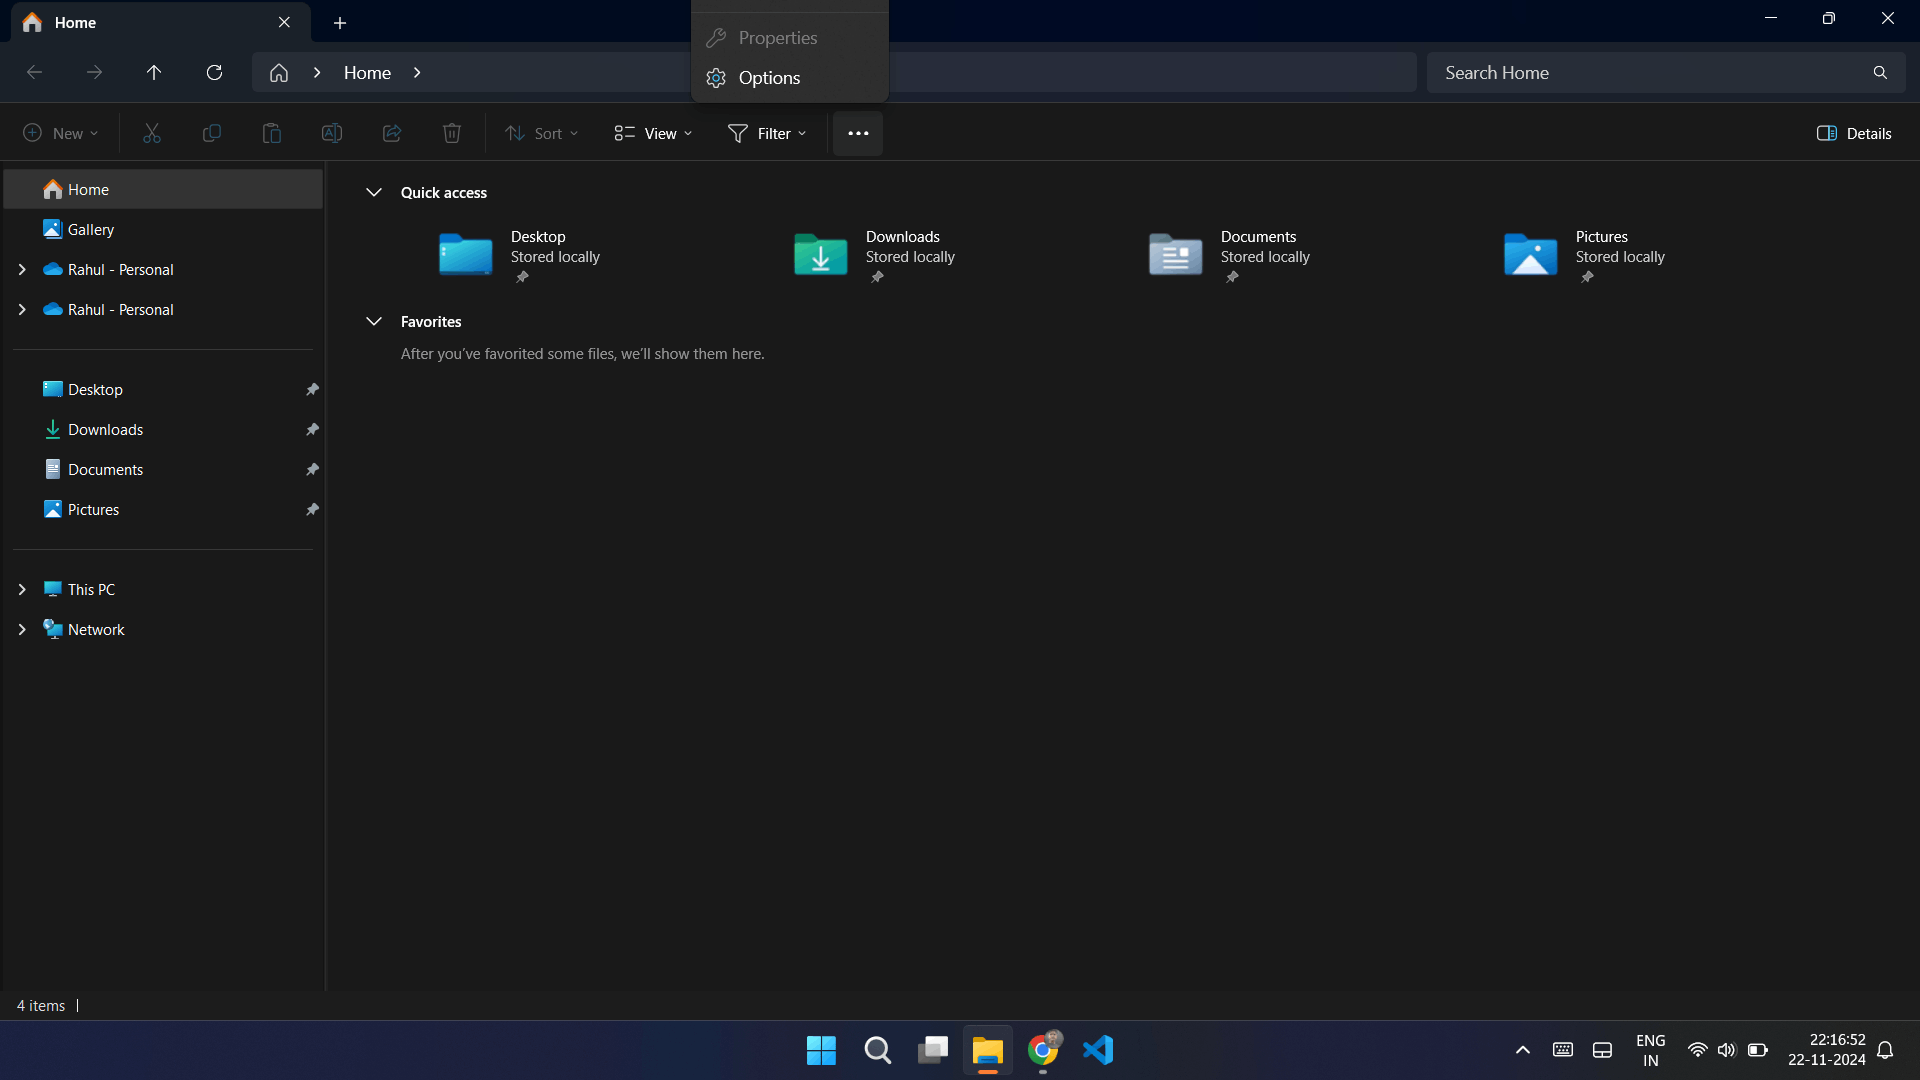This screenshot has height=1080, width=1920.
Task: Choose Options from the overflow menu
Action: [x=790, y=78]
